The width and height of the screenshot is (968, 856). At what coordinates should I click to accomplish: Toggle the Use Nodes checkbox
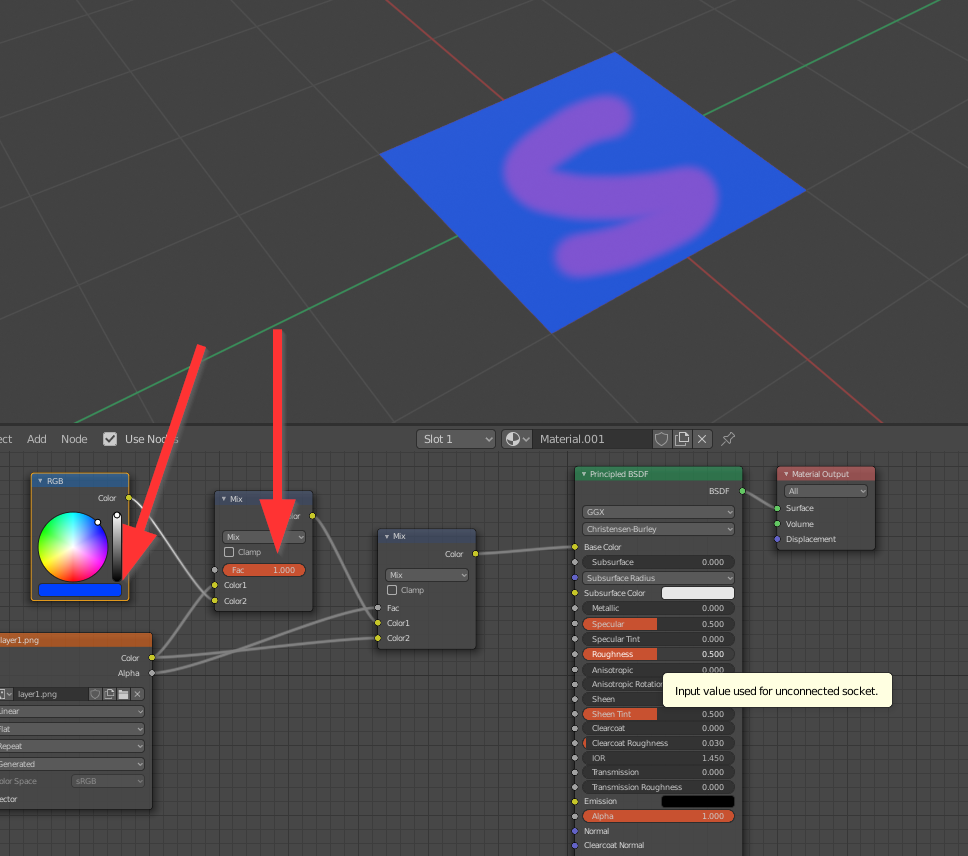pos(110,438)
